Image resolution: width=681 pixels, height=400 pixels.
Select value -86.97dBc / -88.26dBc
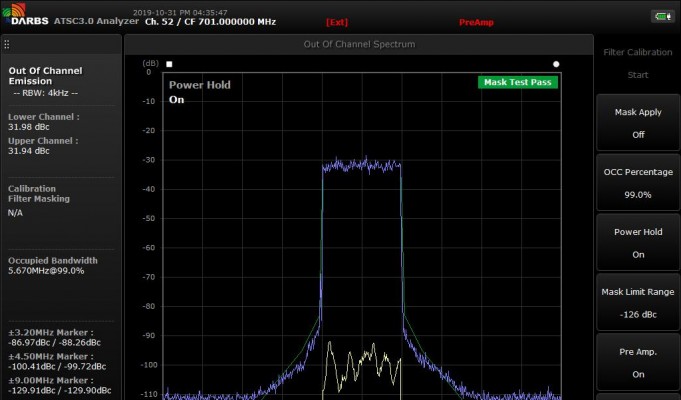[54, 343]
